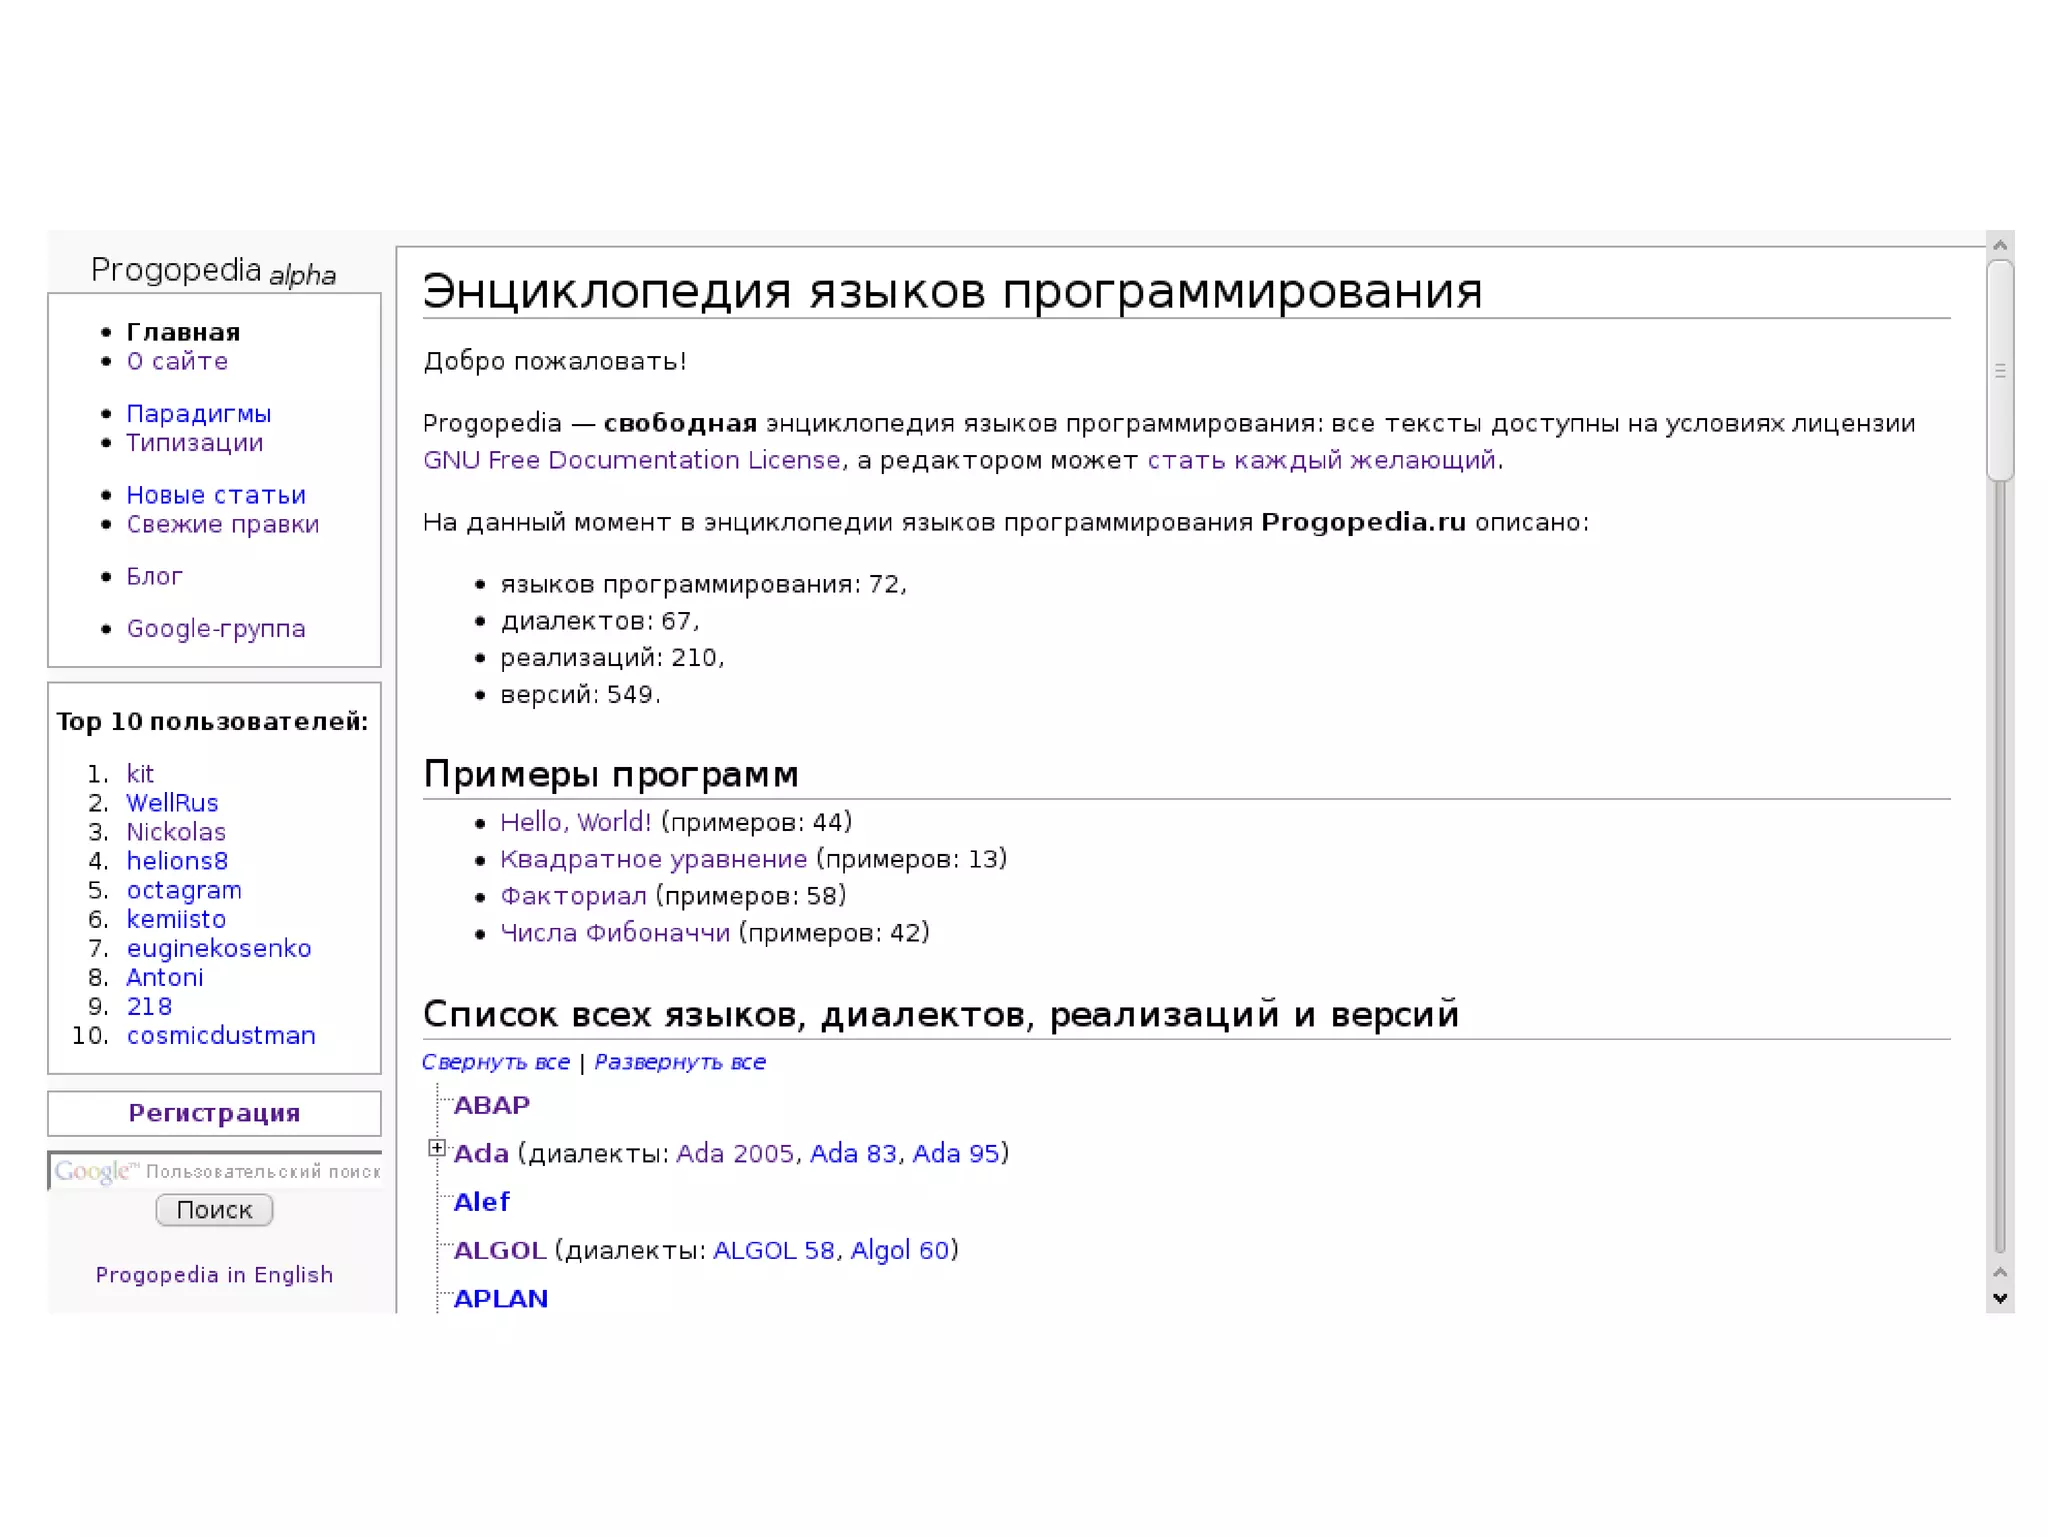Expand all via Развернуть все

(680, 1062)
